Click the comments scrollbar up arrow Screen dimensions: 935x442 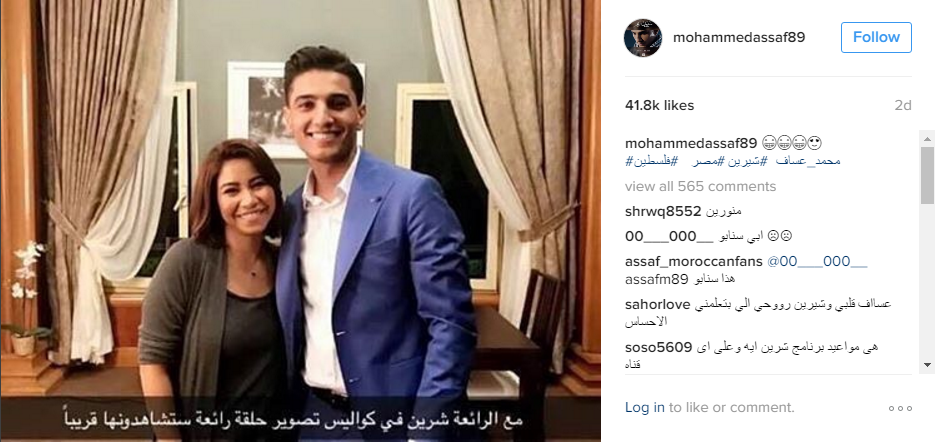(x=927, y=138)
